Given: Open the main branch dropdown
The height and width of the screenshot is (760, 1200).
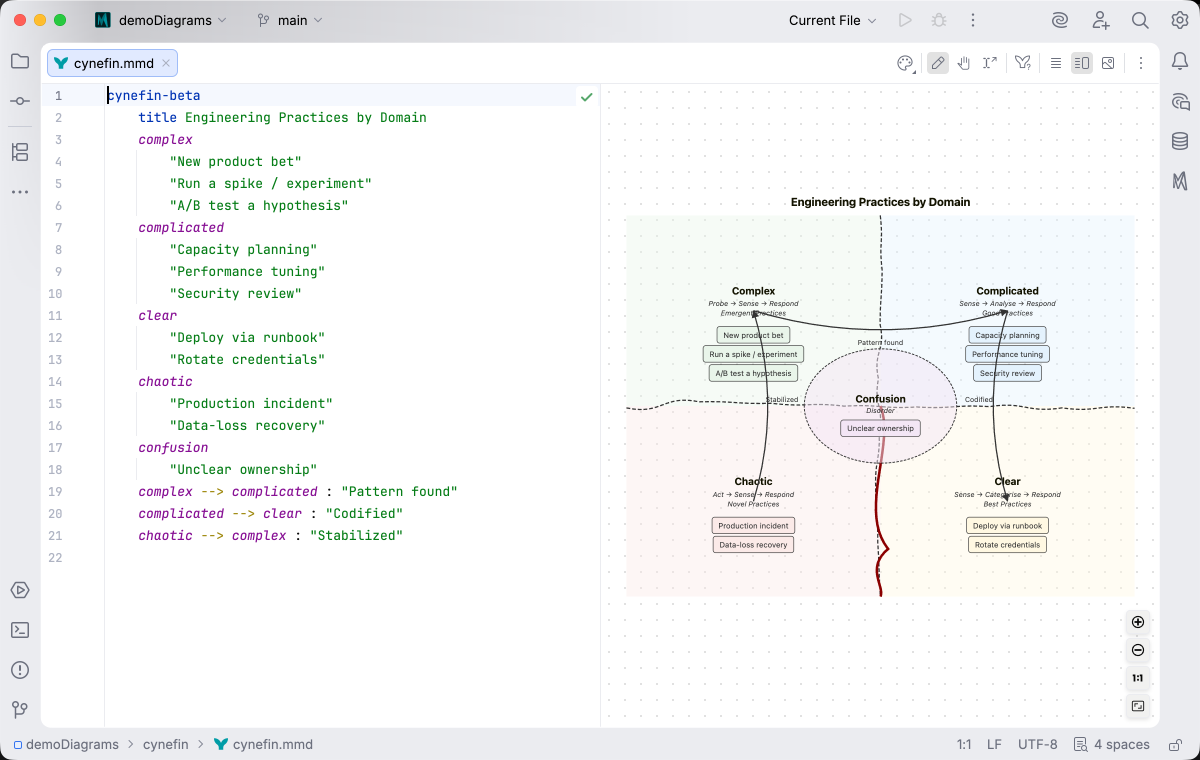Looking at the screenshot, I should [x=290, y=20].
